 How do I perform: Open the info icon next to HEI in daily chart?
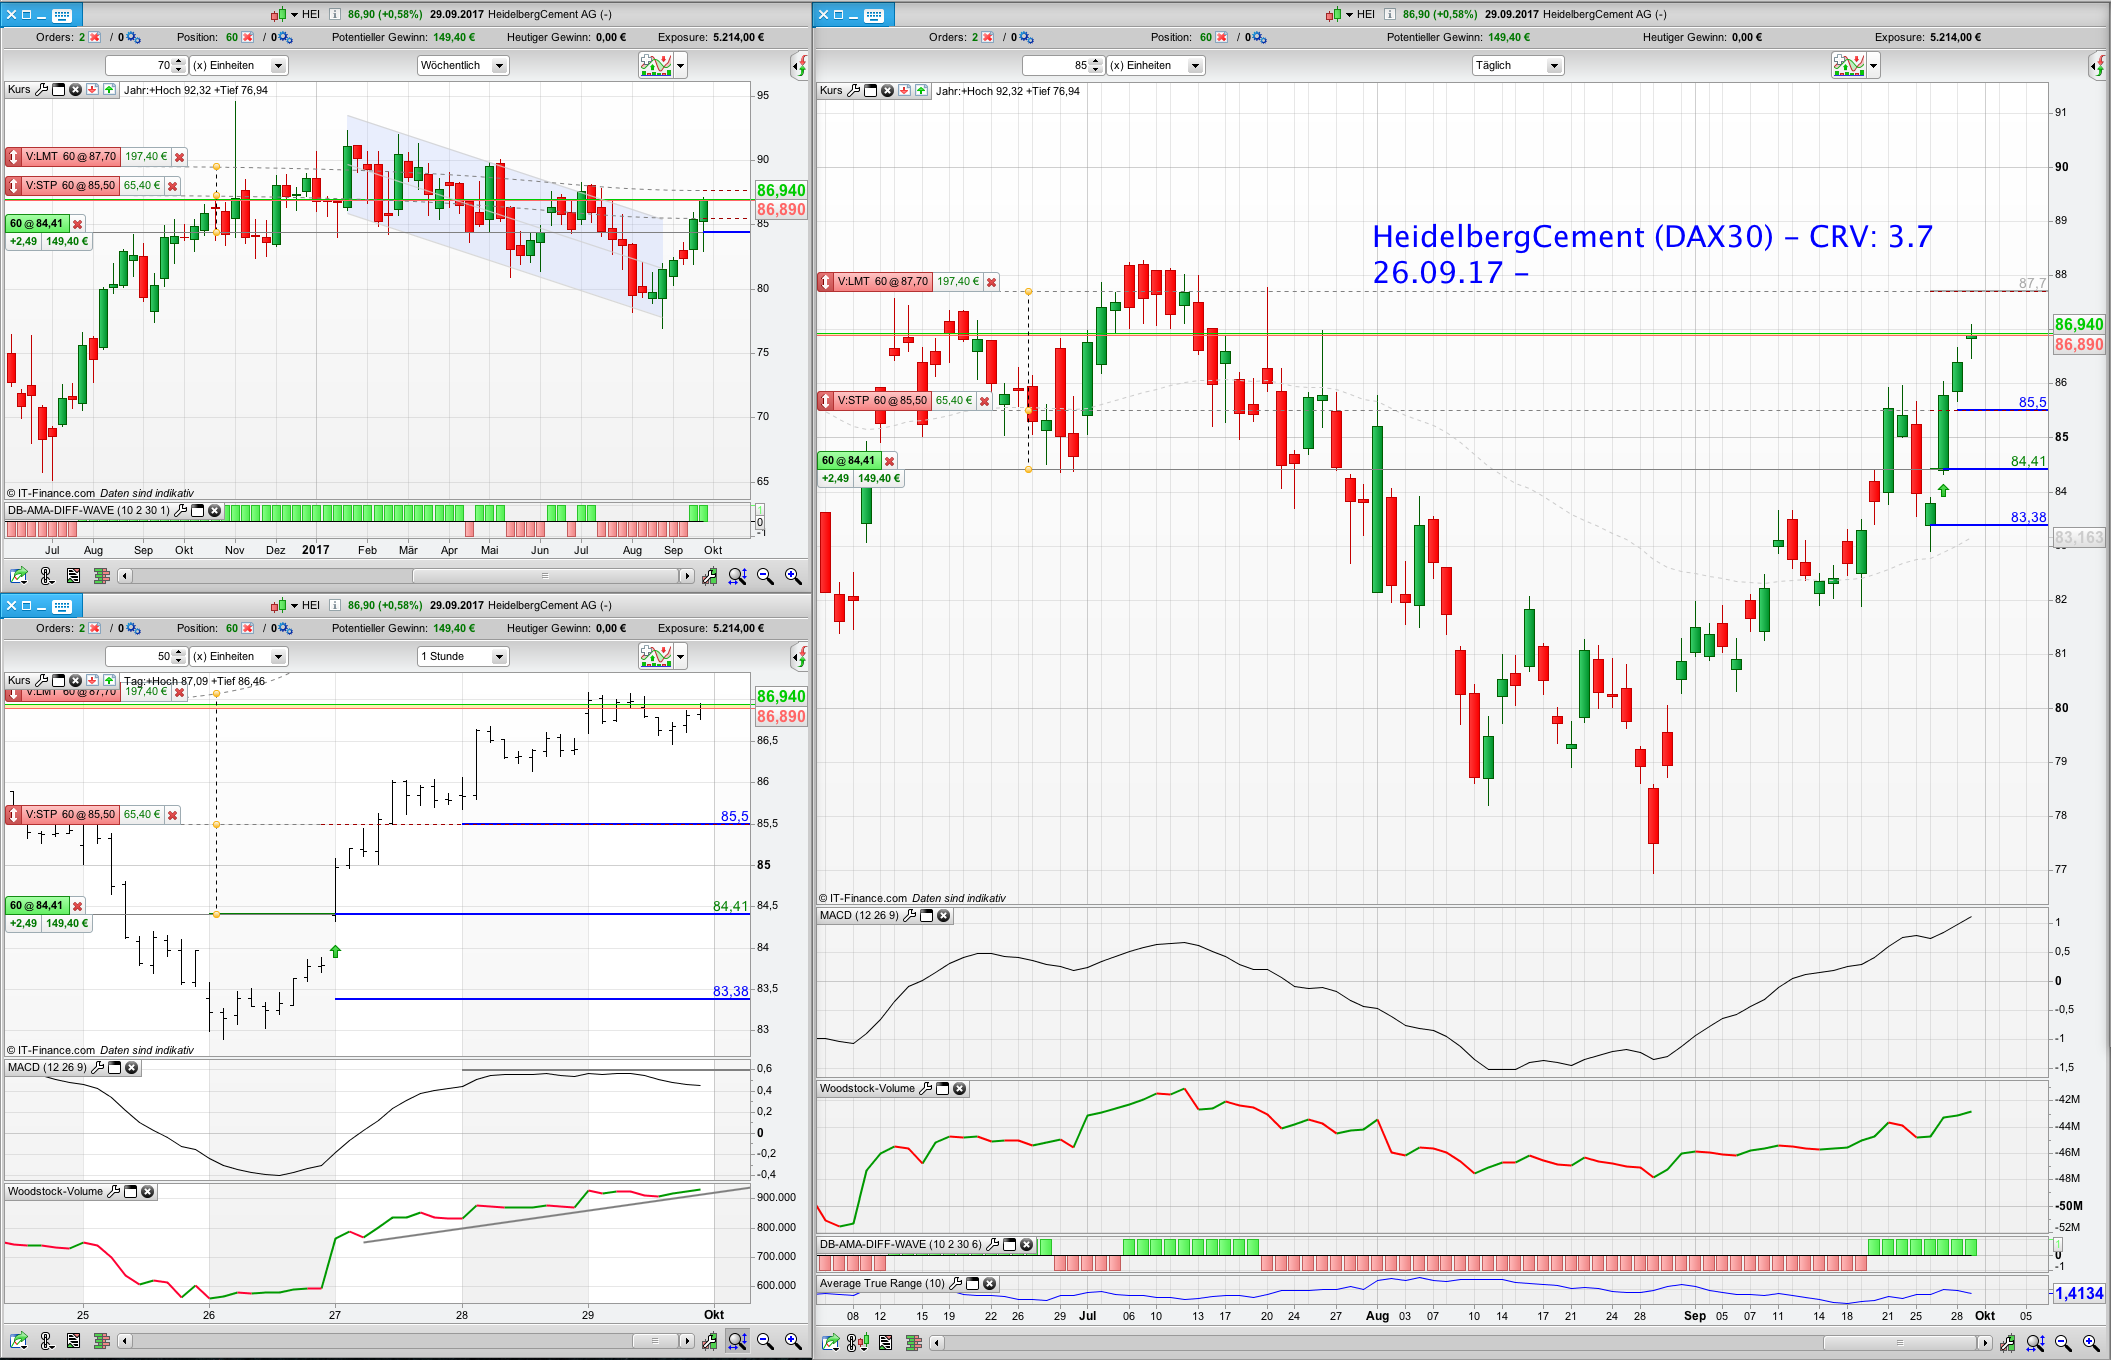pyautogui.click(x=1390, y=14)
